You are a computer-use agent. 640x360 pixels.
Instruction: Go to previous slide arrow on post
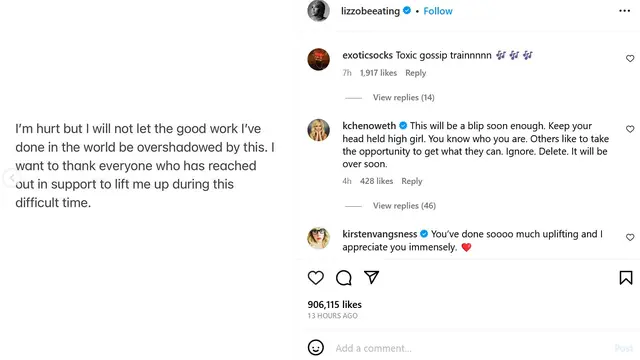point(11,178)
